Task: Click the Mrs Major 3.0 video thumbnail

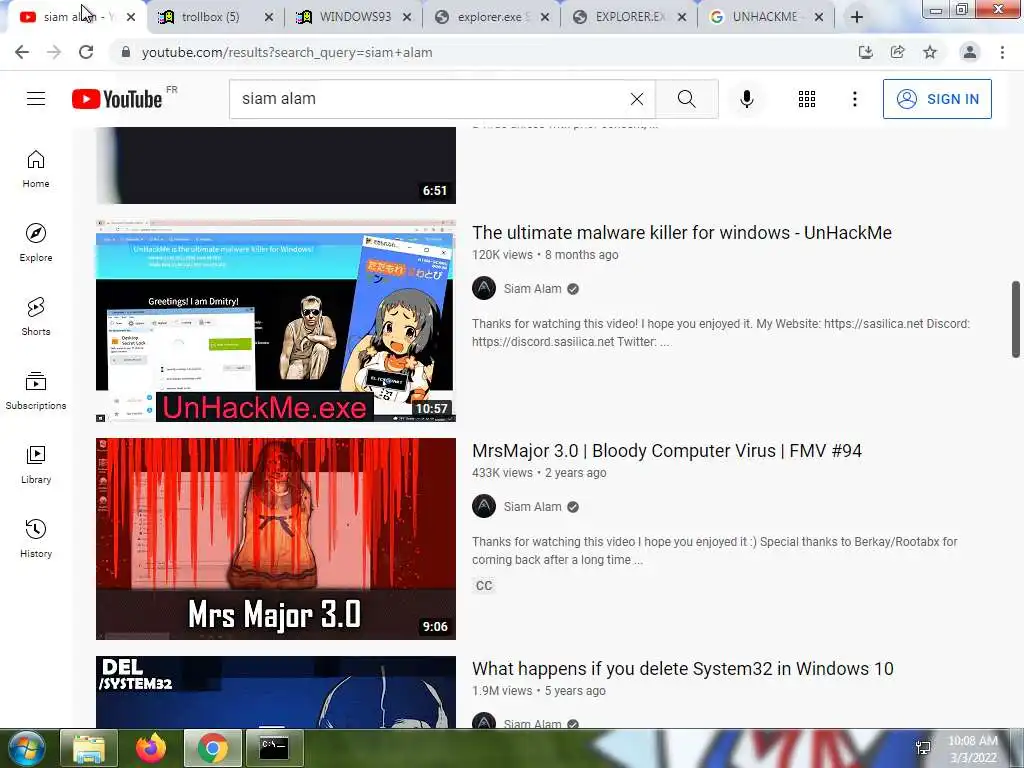Action: pos(276,539)
